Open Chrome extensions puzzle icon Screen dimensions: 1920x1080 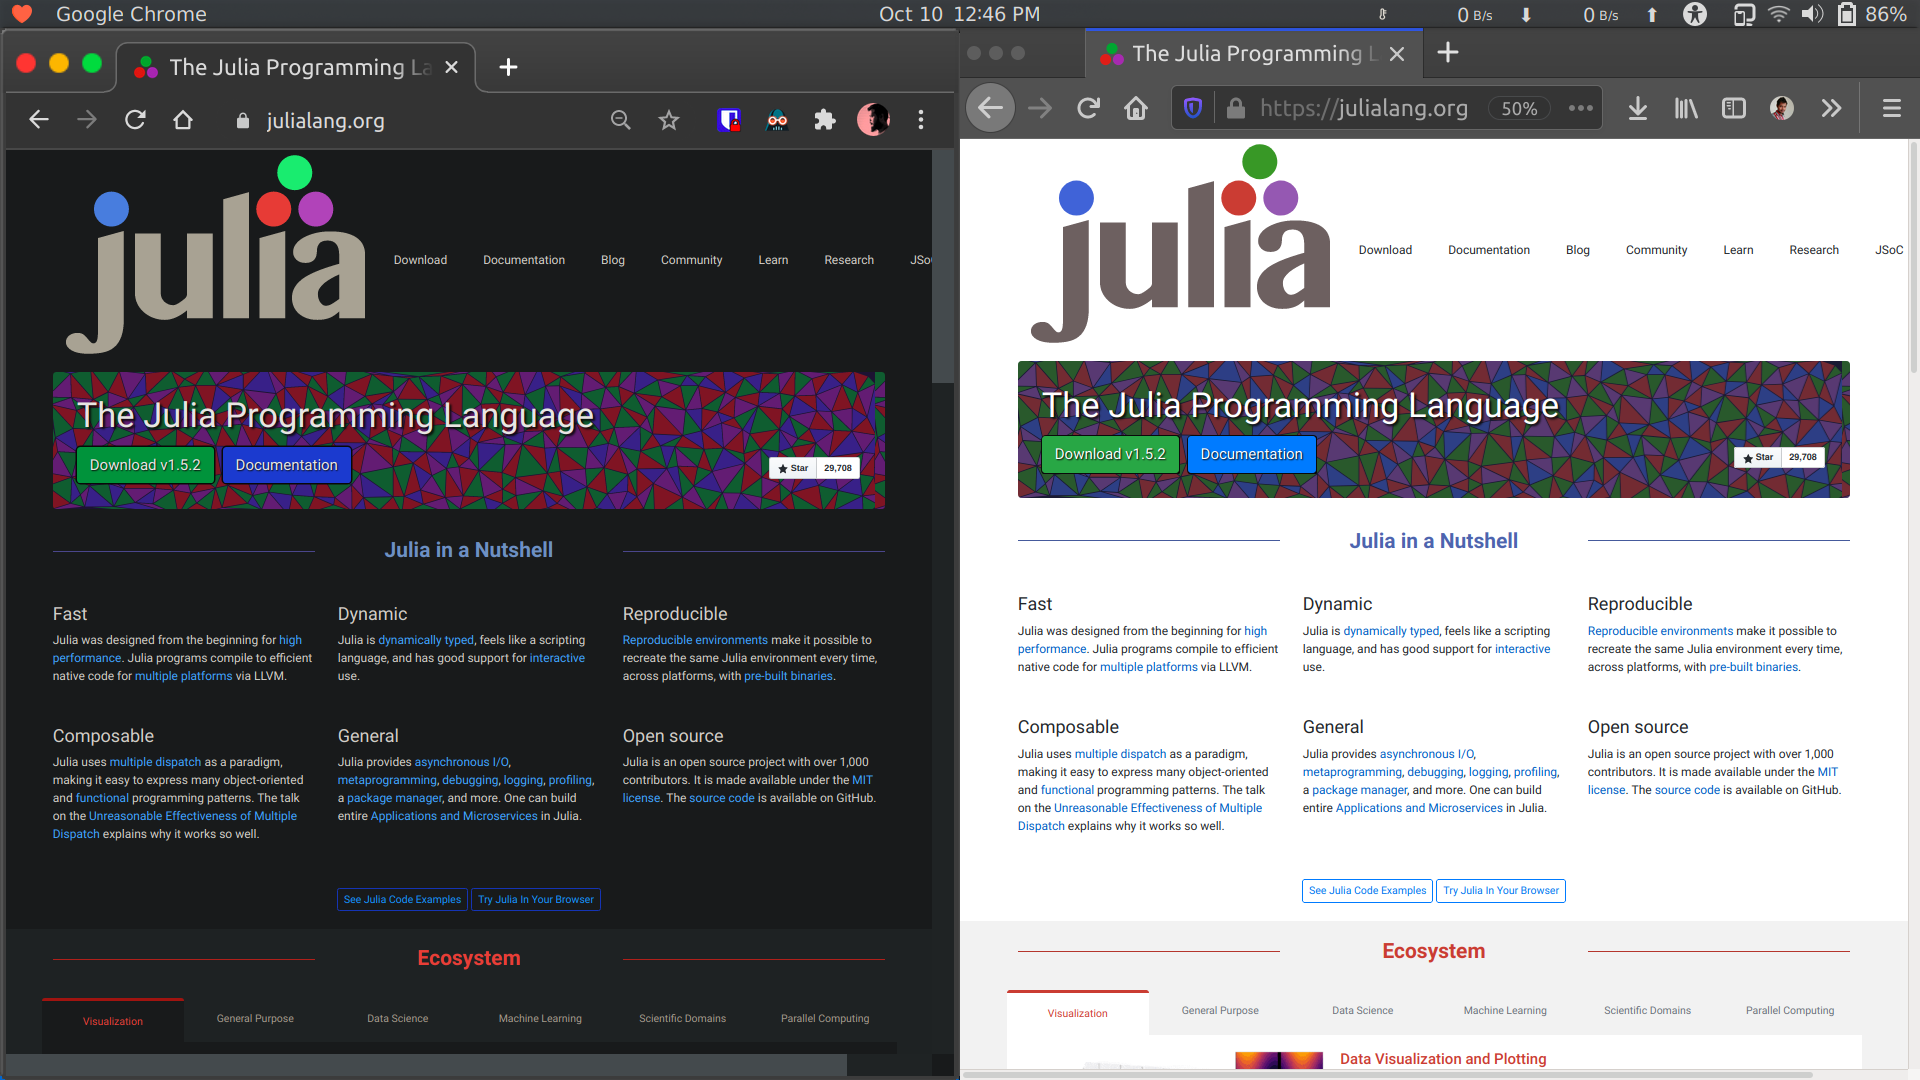[825, 120]
